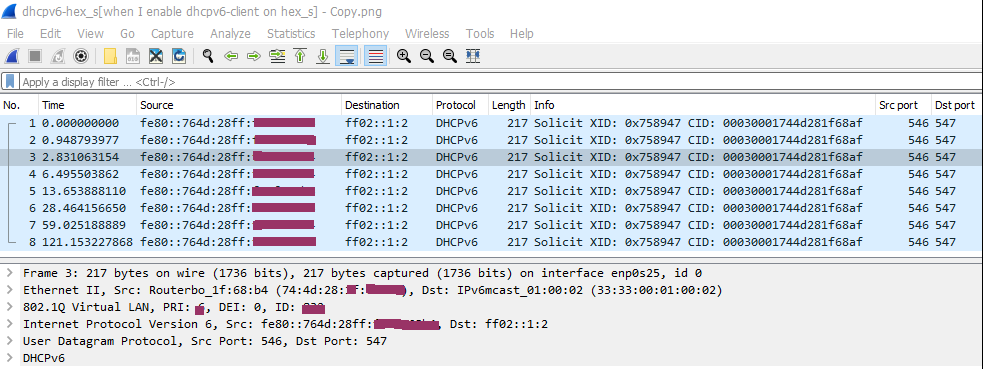Sort by the Source column header
Screen dimensions: 983x369
point(239,105)
